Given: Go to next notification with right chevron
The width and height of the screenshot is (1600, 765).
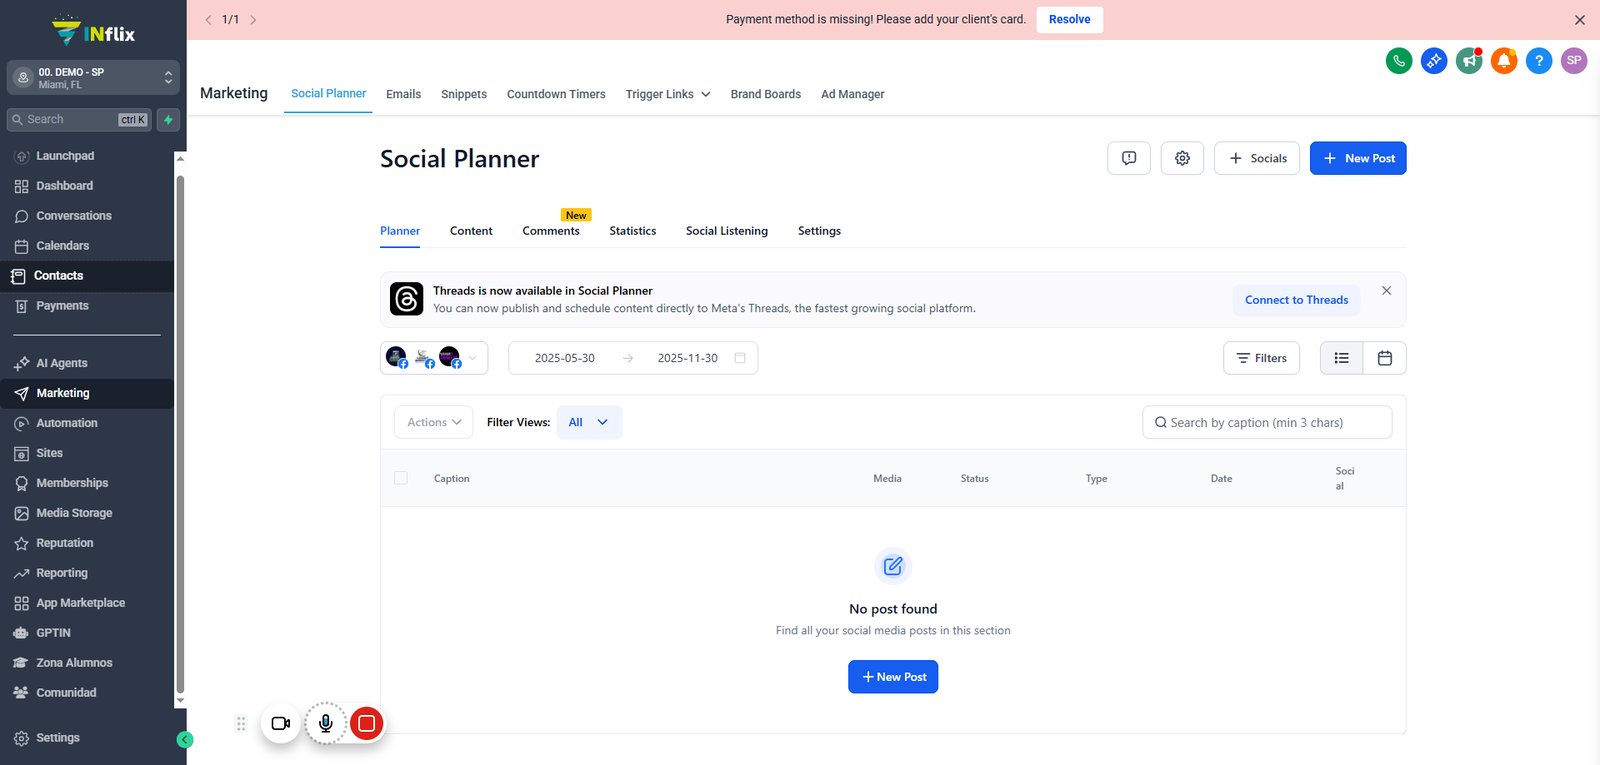Looking at the screenshot, I should tap(253, 20).
